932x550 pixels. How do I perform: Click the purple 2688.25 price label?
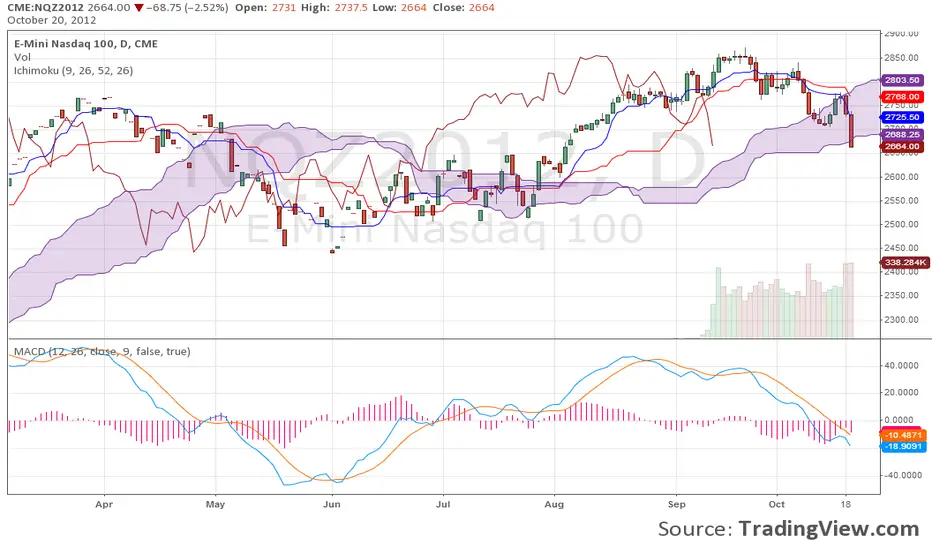[902, 135]
